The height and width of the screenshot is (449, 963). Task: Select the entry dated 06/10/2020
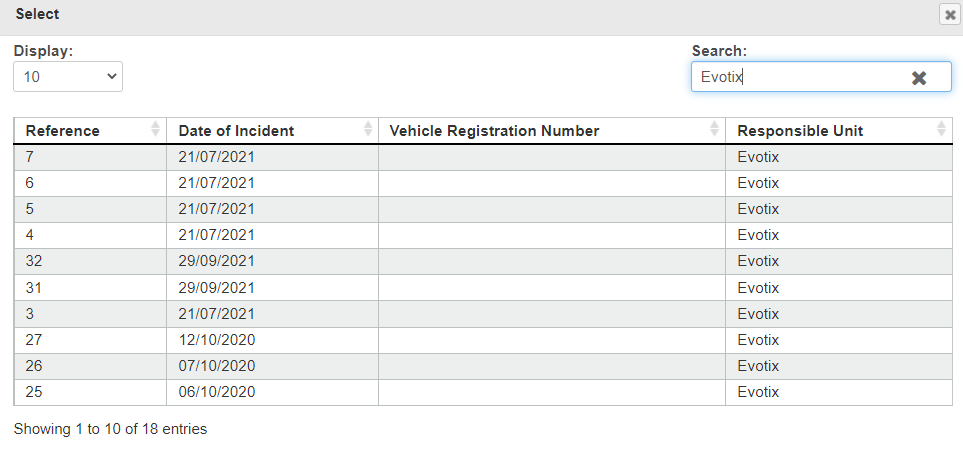(217, 391)
